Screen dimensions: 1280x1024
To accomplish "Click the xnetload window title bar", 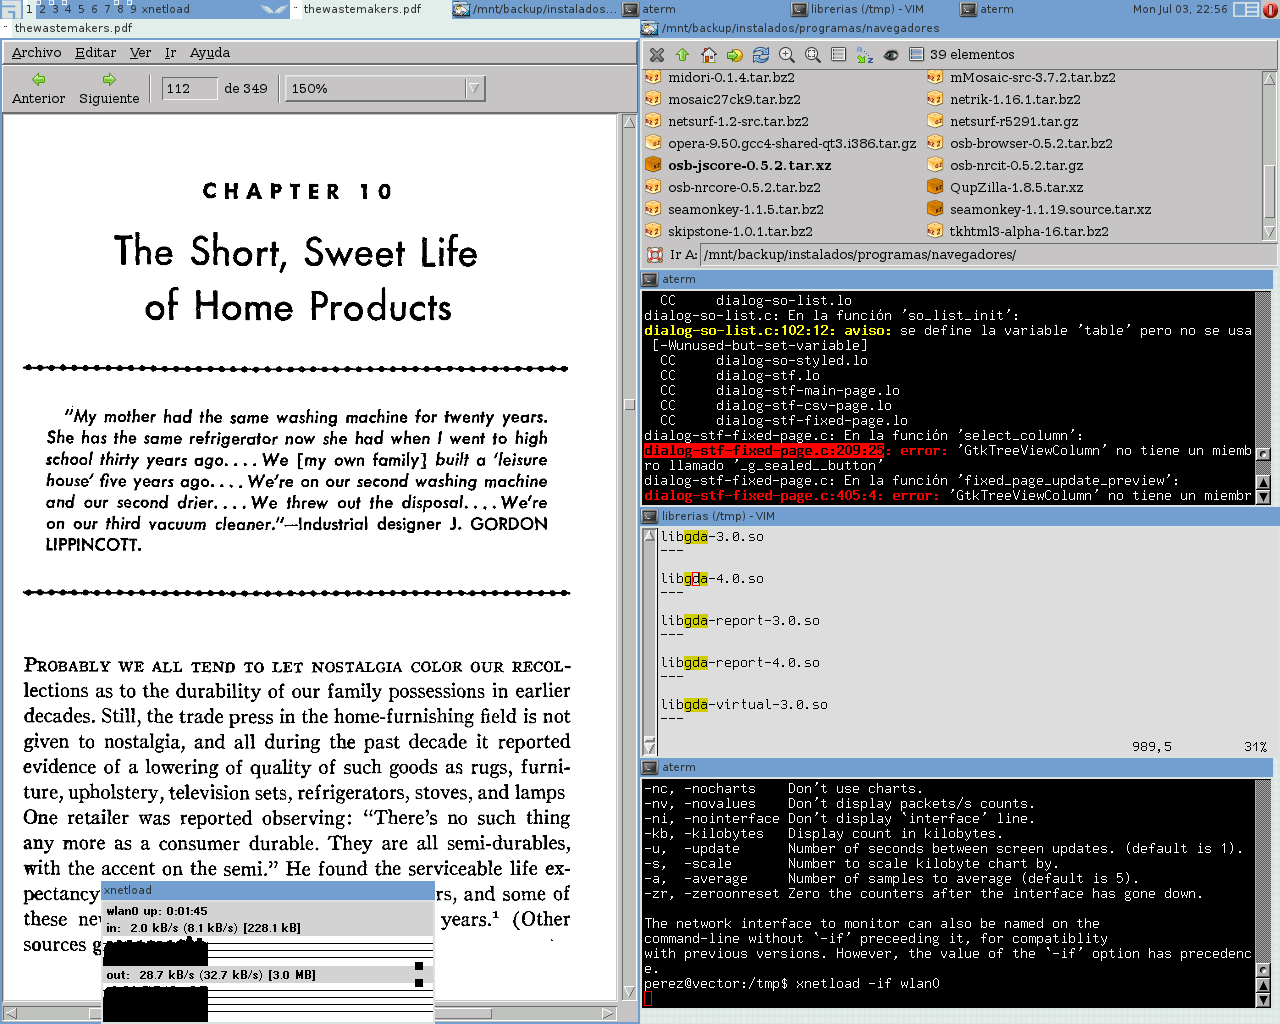I will (x=268, y=890).
